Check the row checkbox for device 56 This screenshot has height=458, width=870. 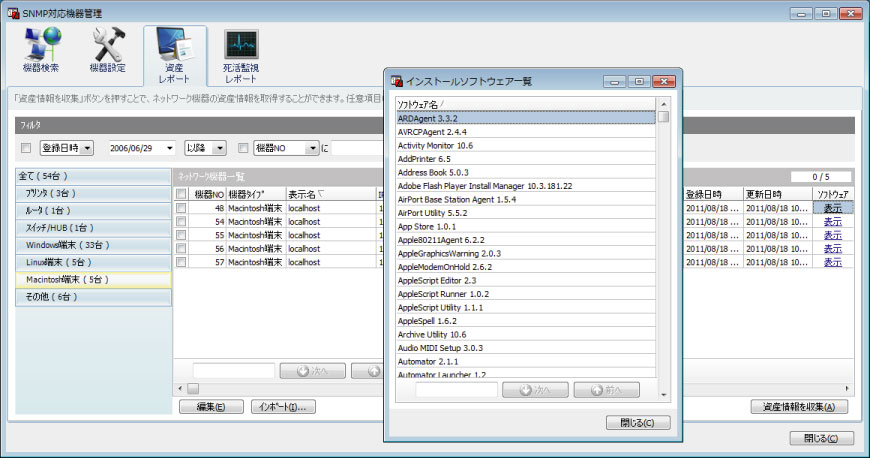click(x=181, y=248)
